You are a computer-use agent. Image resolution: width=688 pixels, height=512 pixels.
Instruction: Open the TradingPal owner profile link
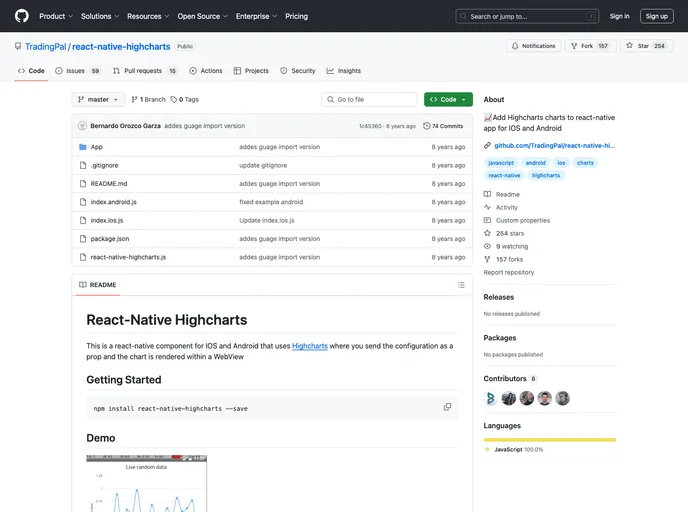[x=46, y=47]
